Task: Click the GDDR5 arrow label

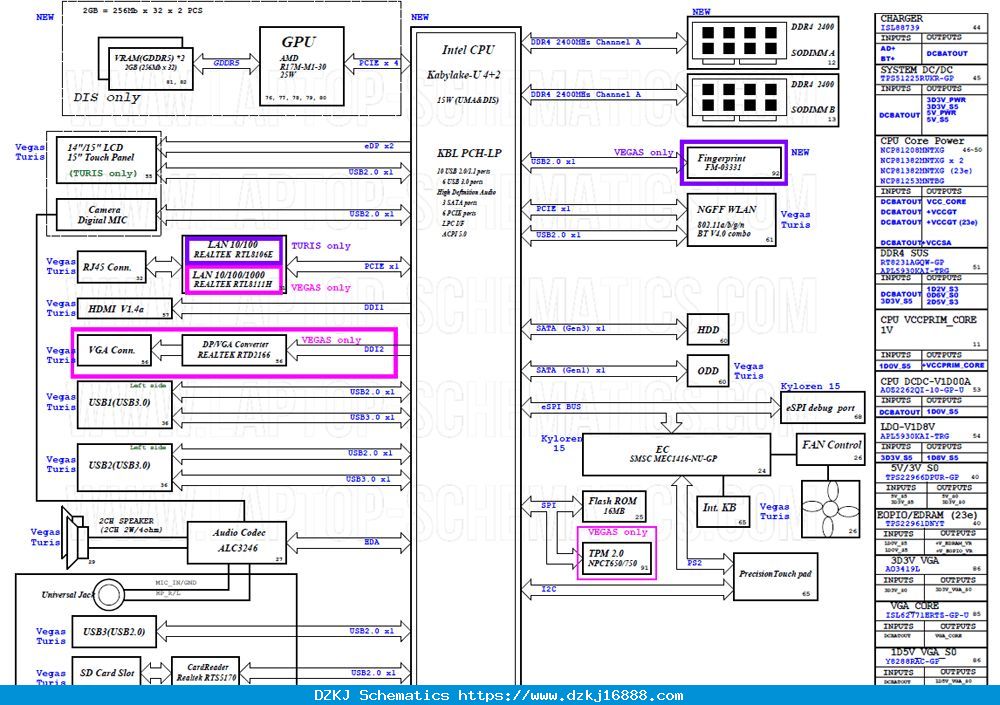Action: tap(226, 63)
